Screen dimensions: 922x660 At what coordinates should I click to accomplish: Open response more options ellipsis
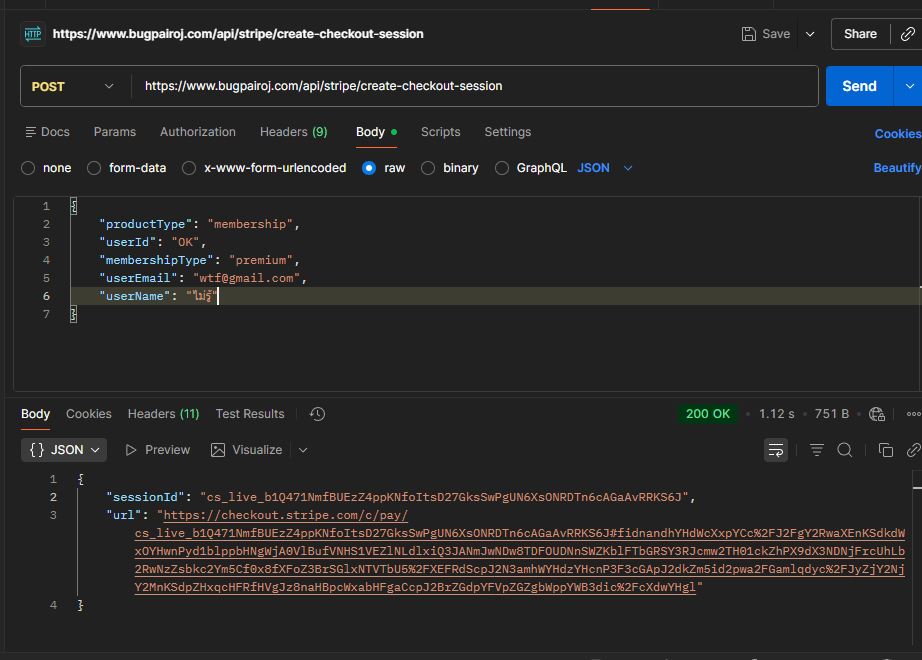(914, 414)
